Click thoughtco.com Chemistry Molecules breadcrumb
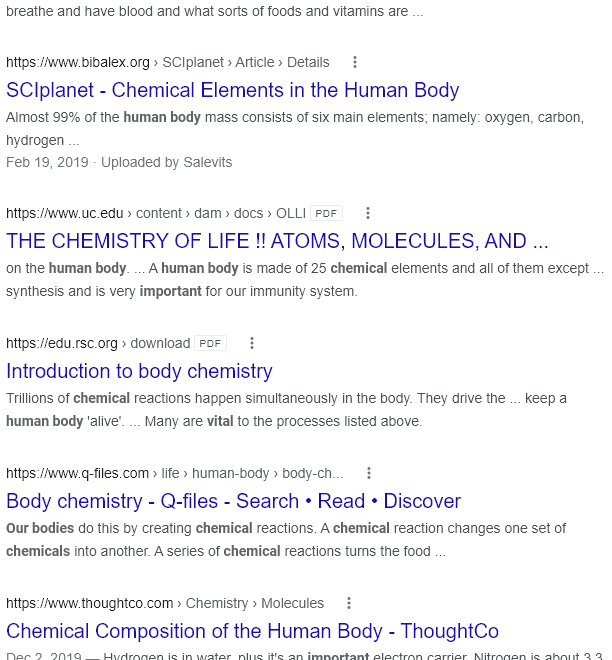612x660 pixels. [x=165, y=604]
